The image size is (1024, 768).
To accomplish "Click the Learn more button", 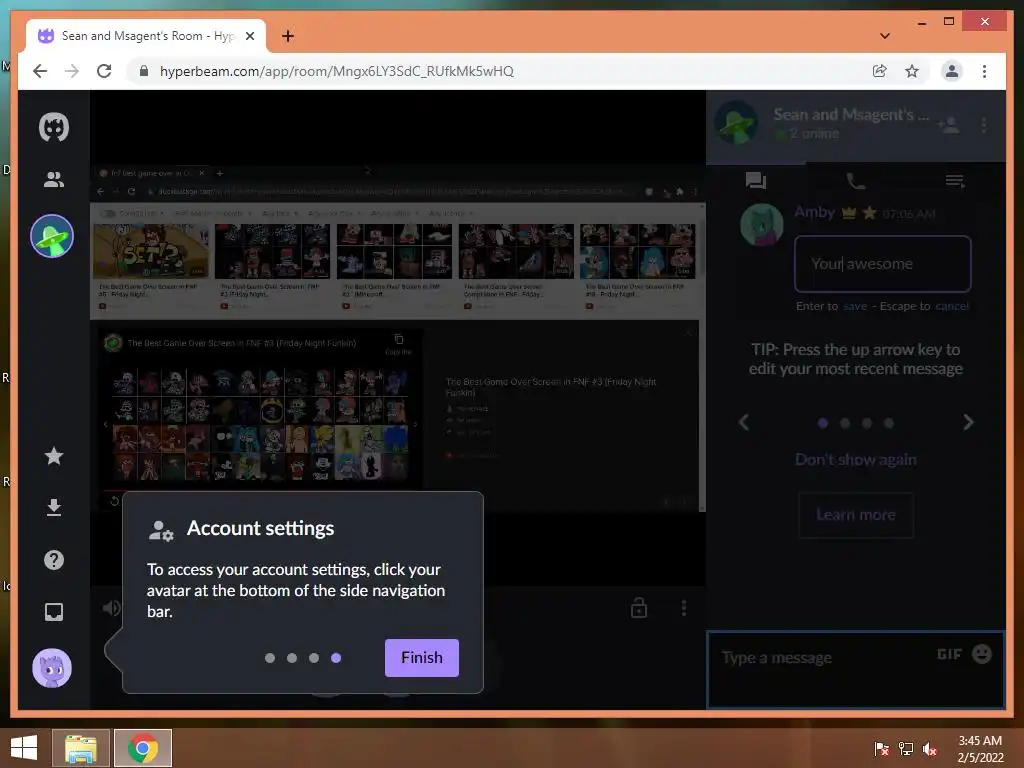I will (856, 515).
